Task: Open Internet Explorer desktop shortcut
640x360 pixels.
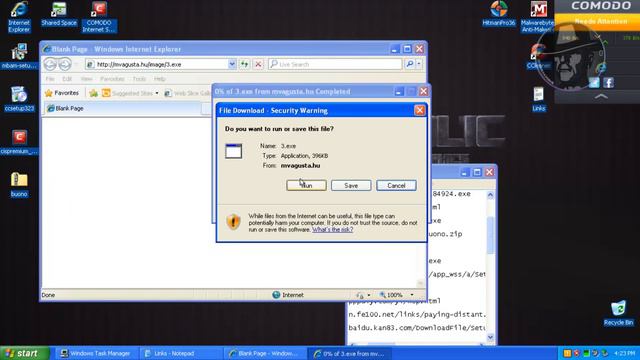Action: pos(19,16)
